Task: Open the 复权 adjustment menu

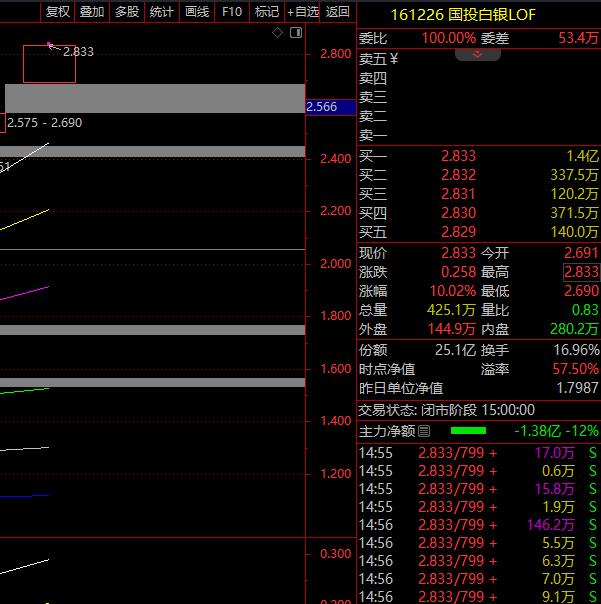Action: click(58, 12)
